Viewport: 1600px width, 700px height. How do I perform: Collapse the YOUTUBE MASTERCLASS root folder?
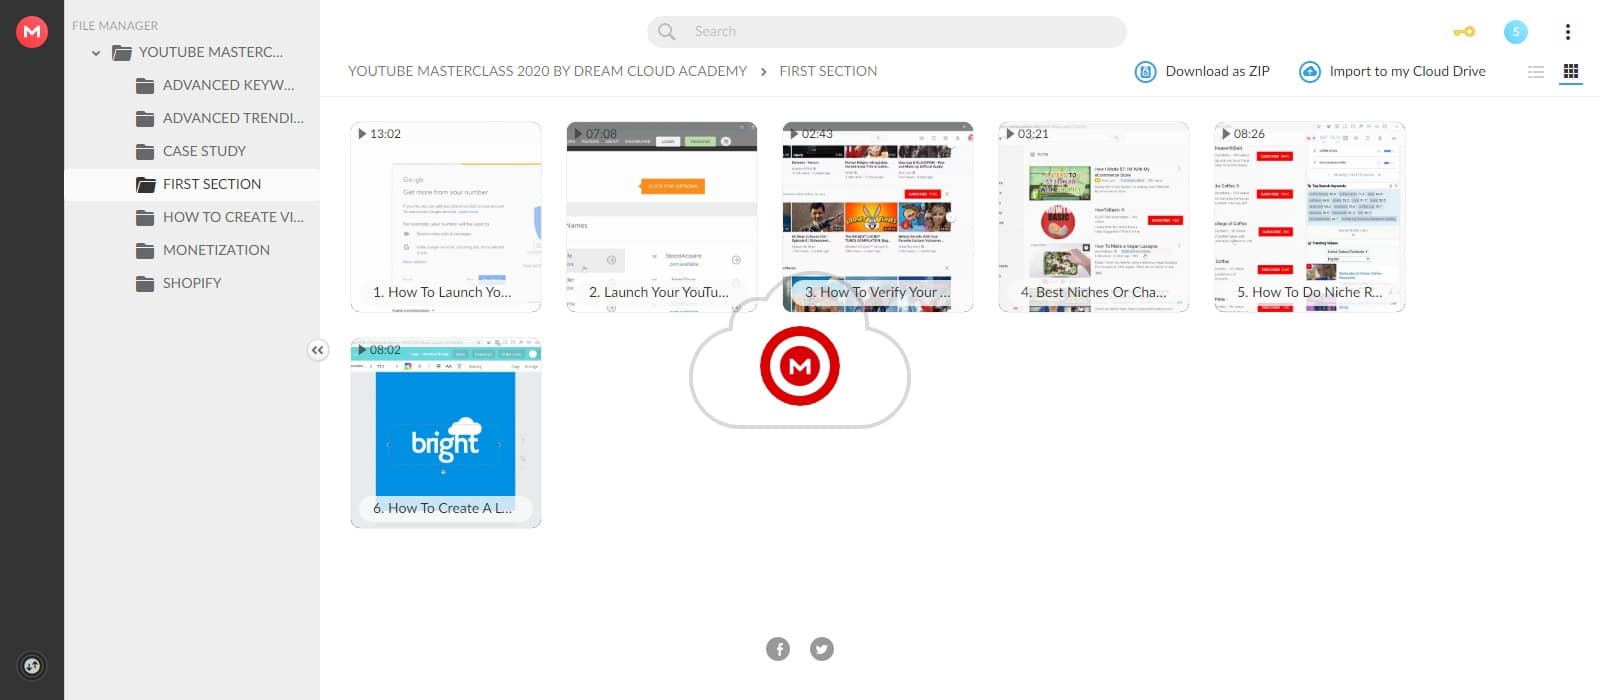click(96, 53)
